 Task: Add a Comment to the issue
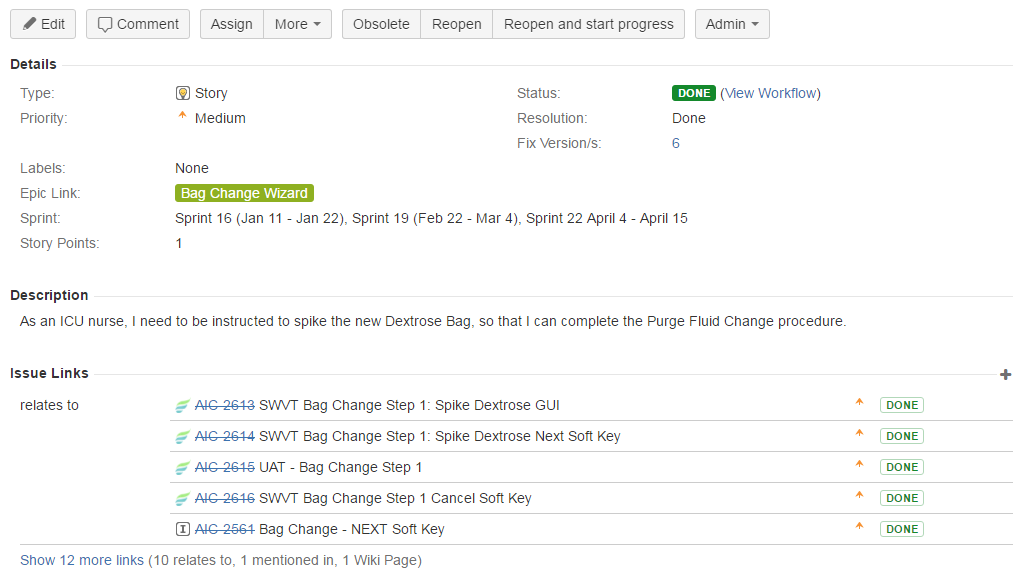pyautogui.click(x=138, y=24)
